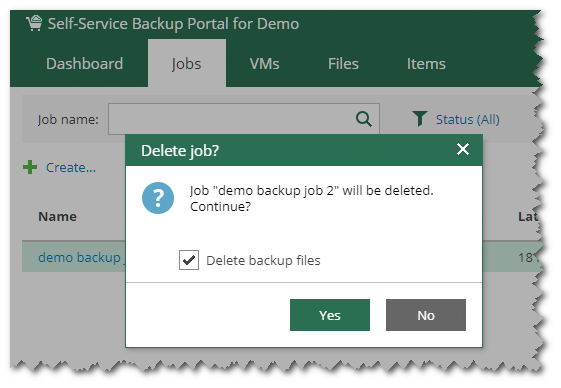The image size is (561, 388).
Task: Switch to the VMs tab
Action: [264, 64]
